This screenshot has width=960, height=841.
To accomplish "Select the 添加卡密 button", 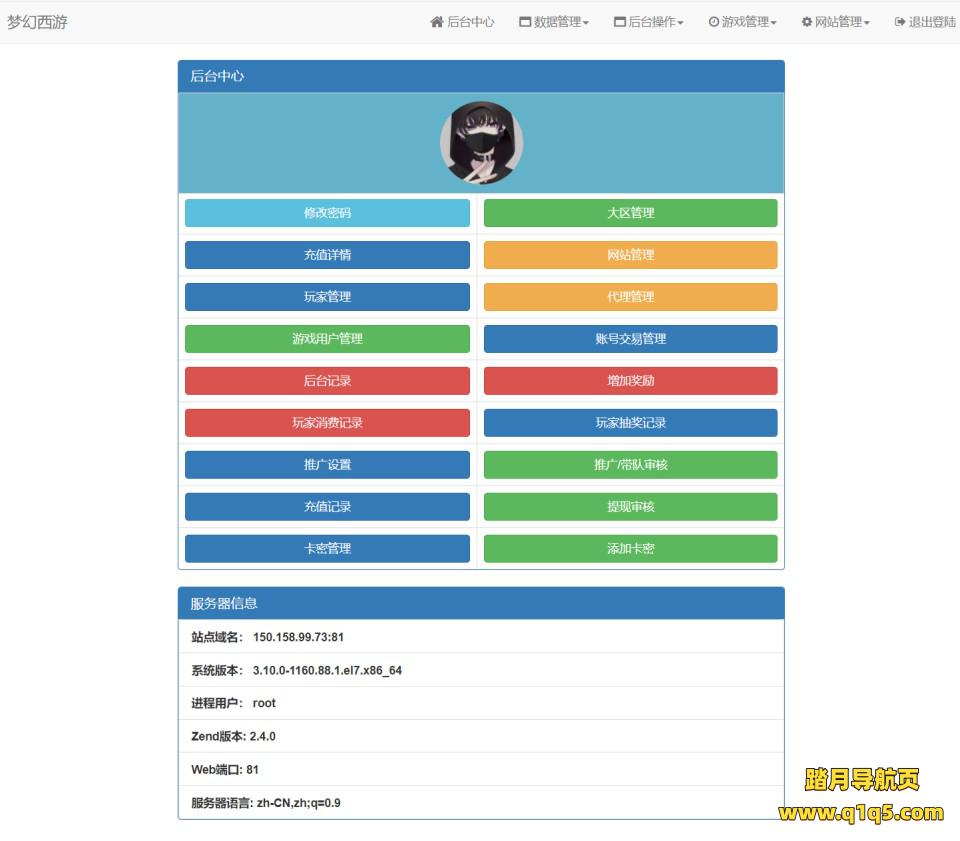I will click(x=631, y=548).
